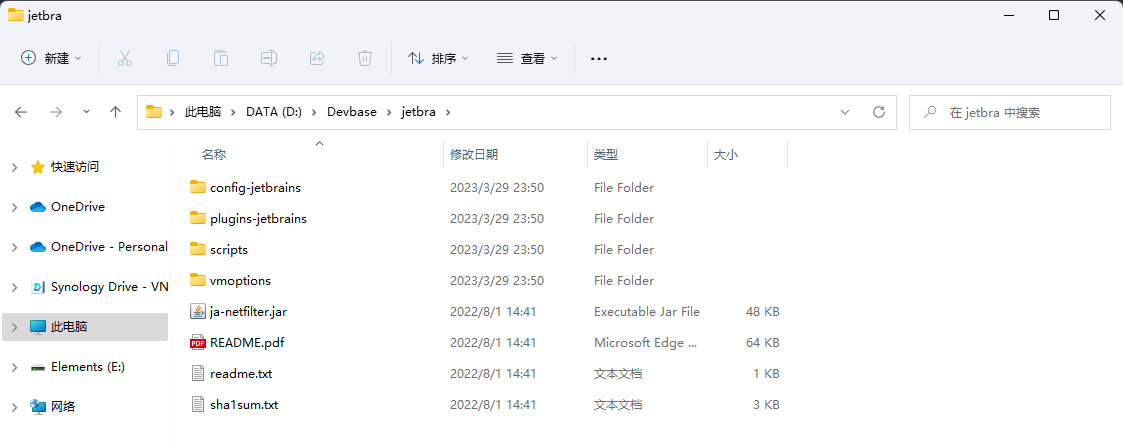This screenshot has width=1123, height=448.
Task: Select 此电脑 in the sidebar
Action: pos(69,327)
